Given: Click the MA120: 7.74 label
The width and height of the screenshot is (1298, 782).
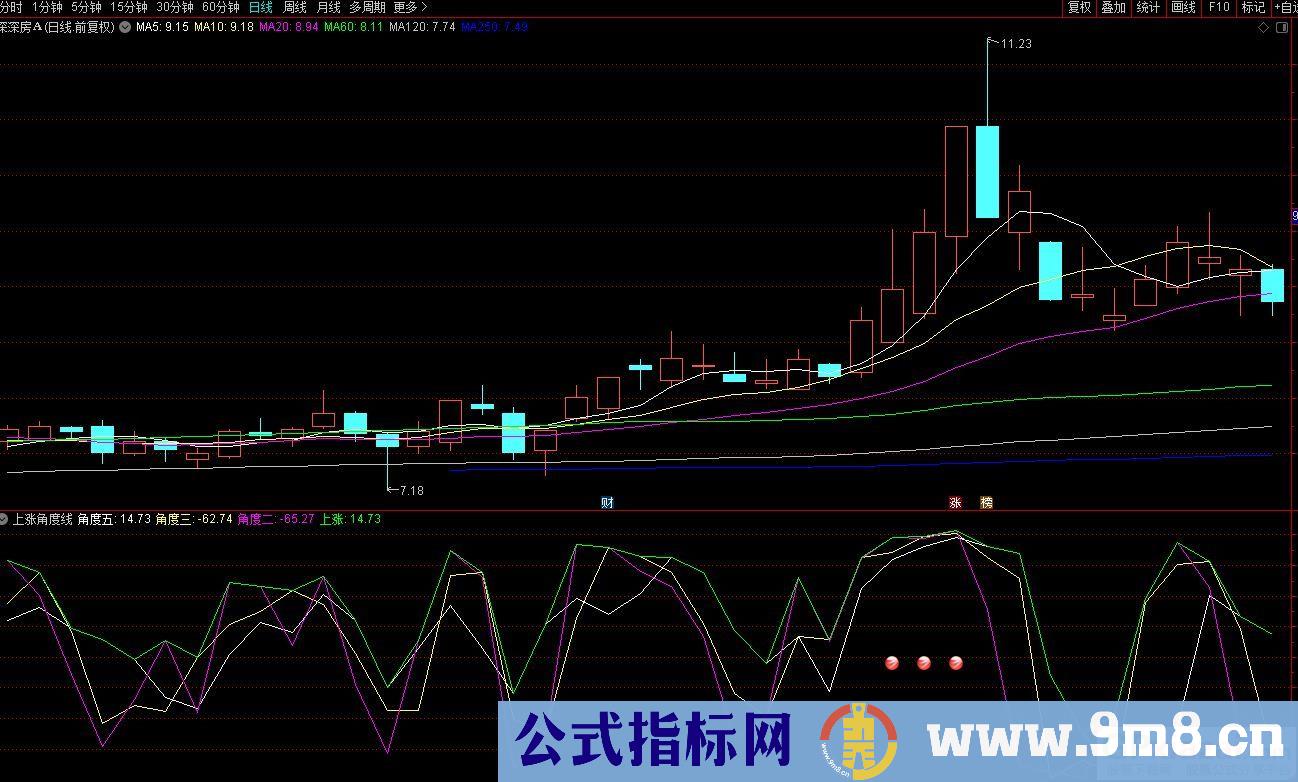Looking at the screenshot, I should [x=422, y=27].
